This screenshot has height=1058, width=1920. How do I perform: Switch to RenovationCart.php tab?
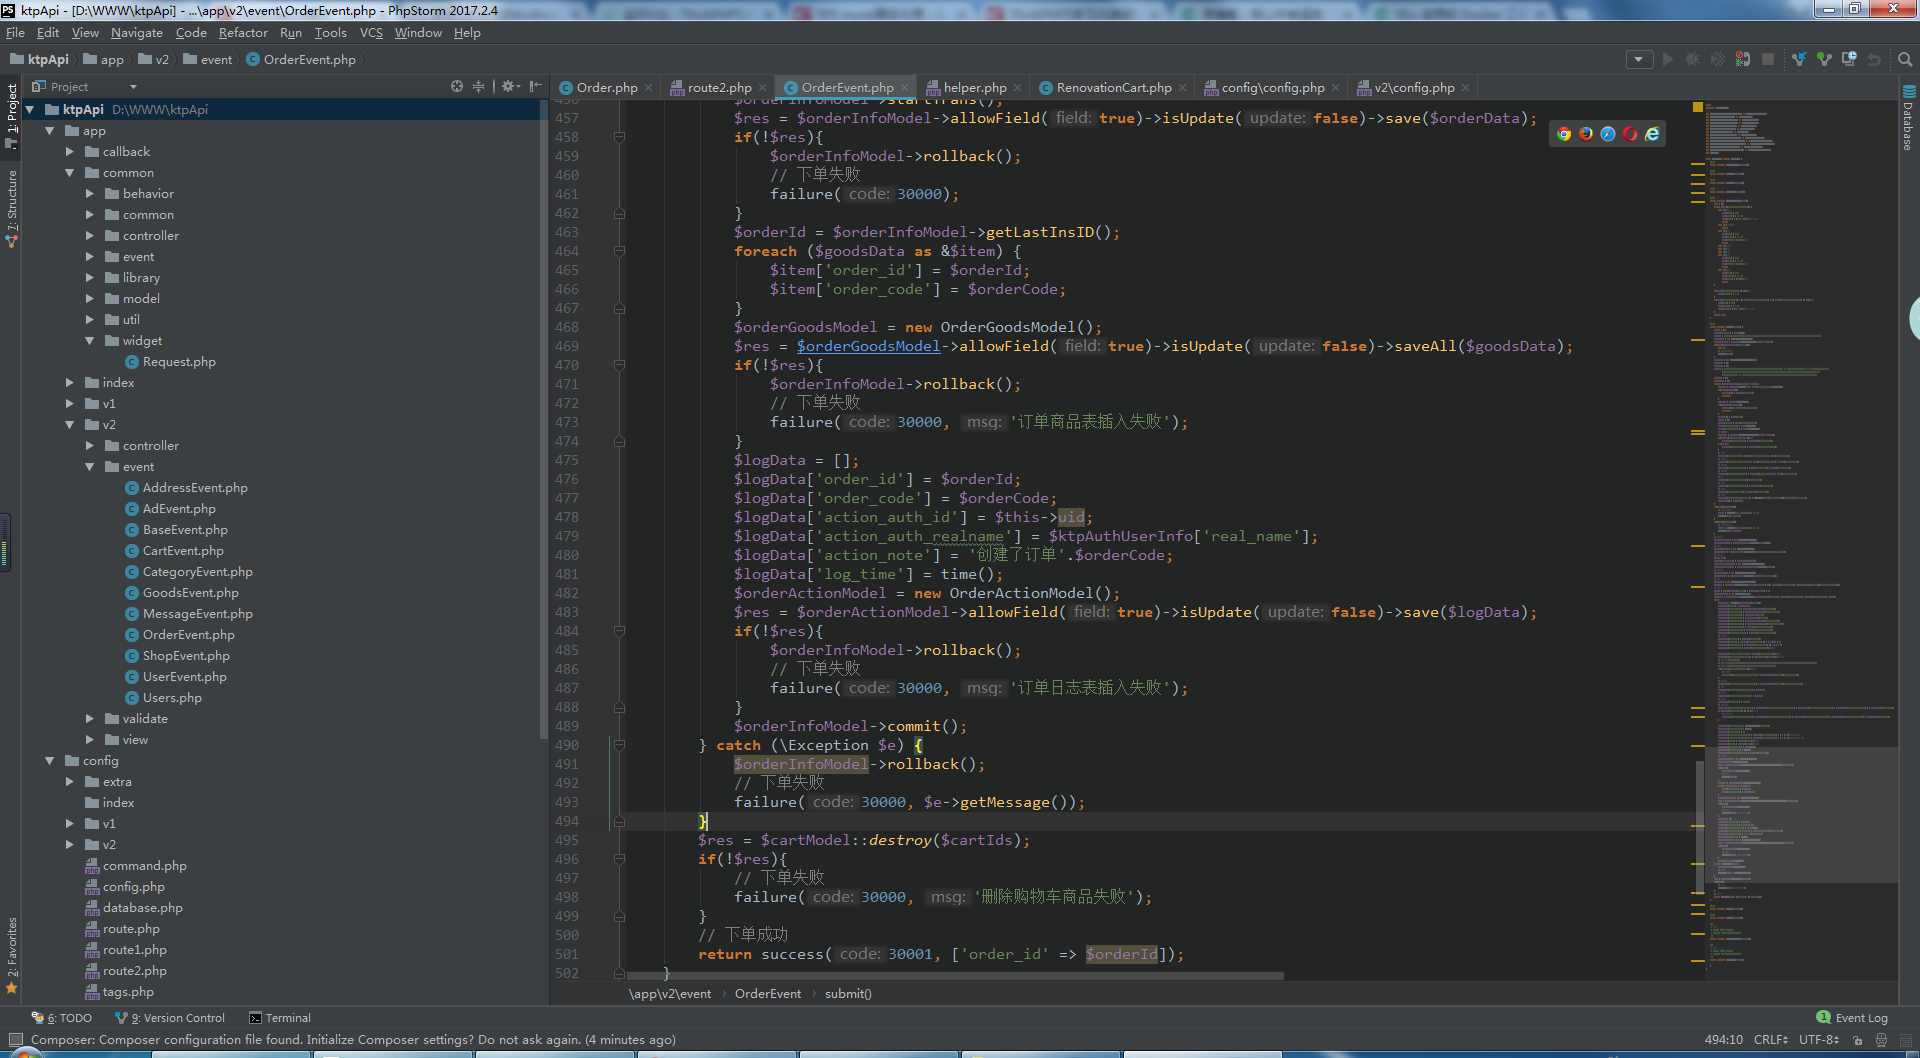coord(1113,88)
